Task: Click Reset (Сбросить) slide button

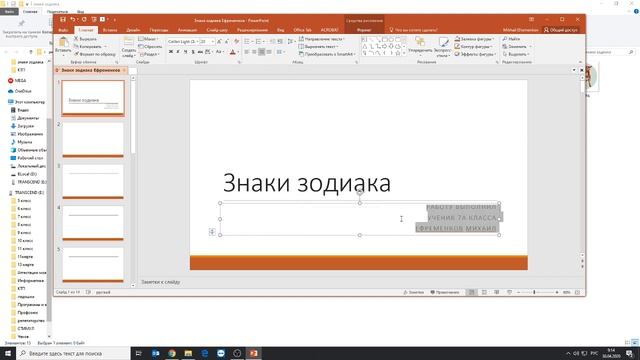Action: click(150, 47)
